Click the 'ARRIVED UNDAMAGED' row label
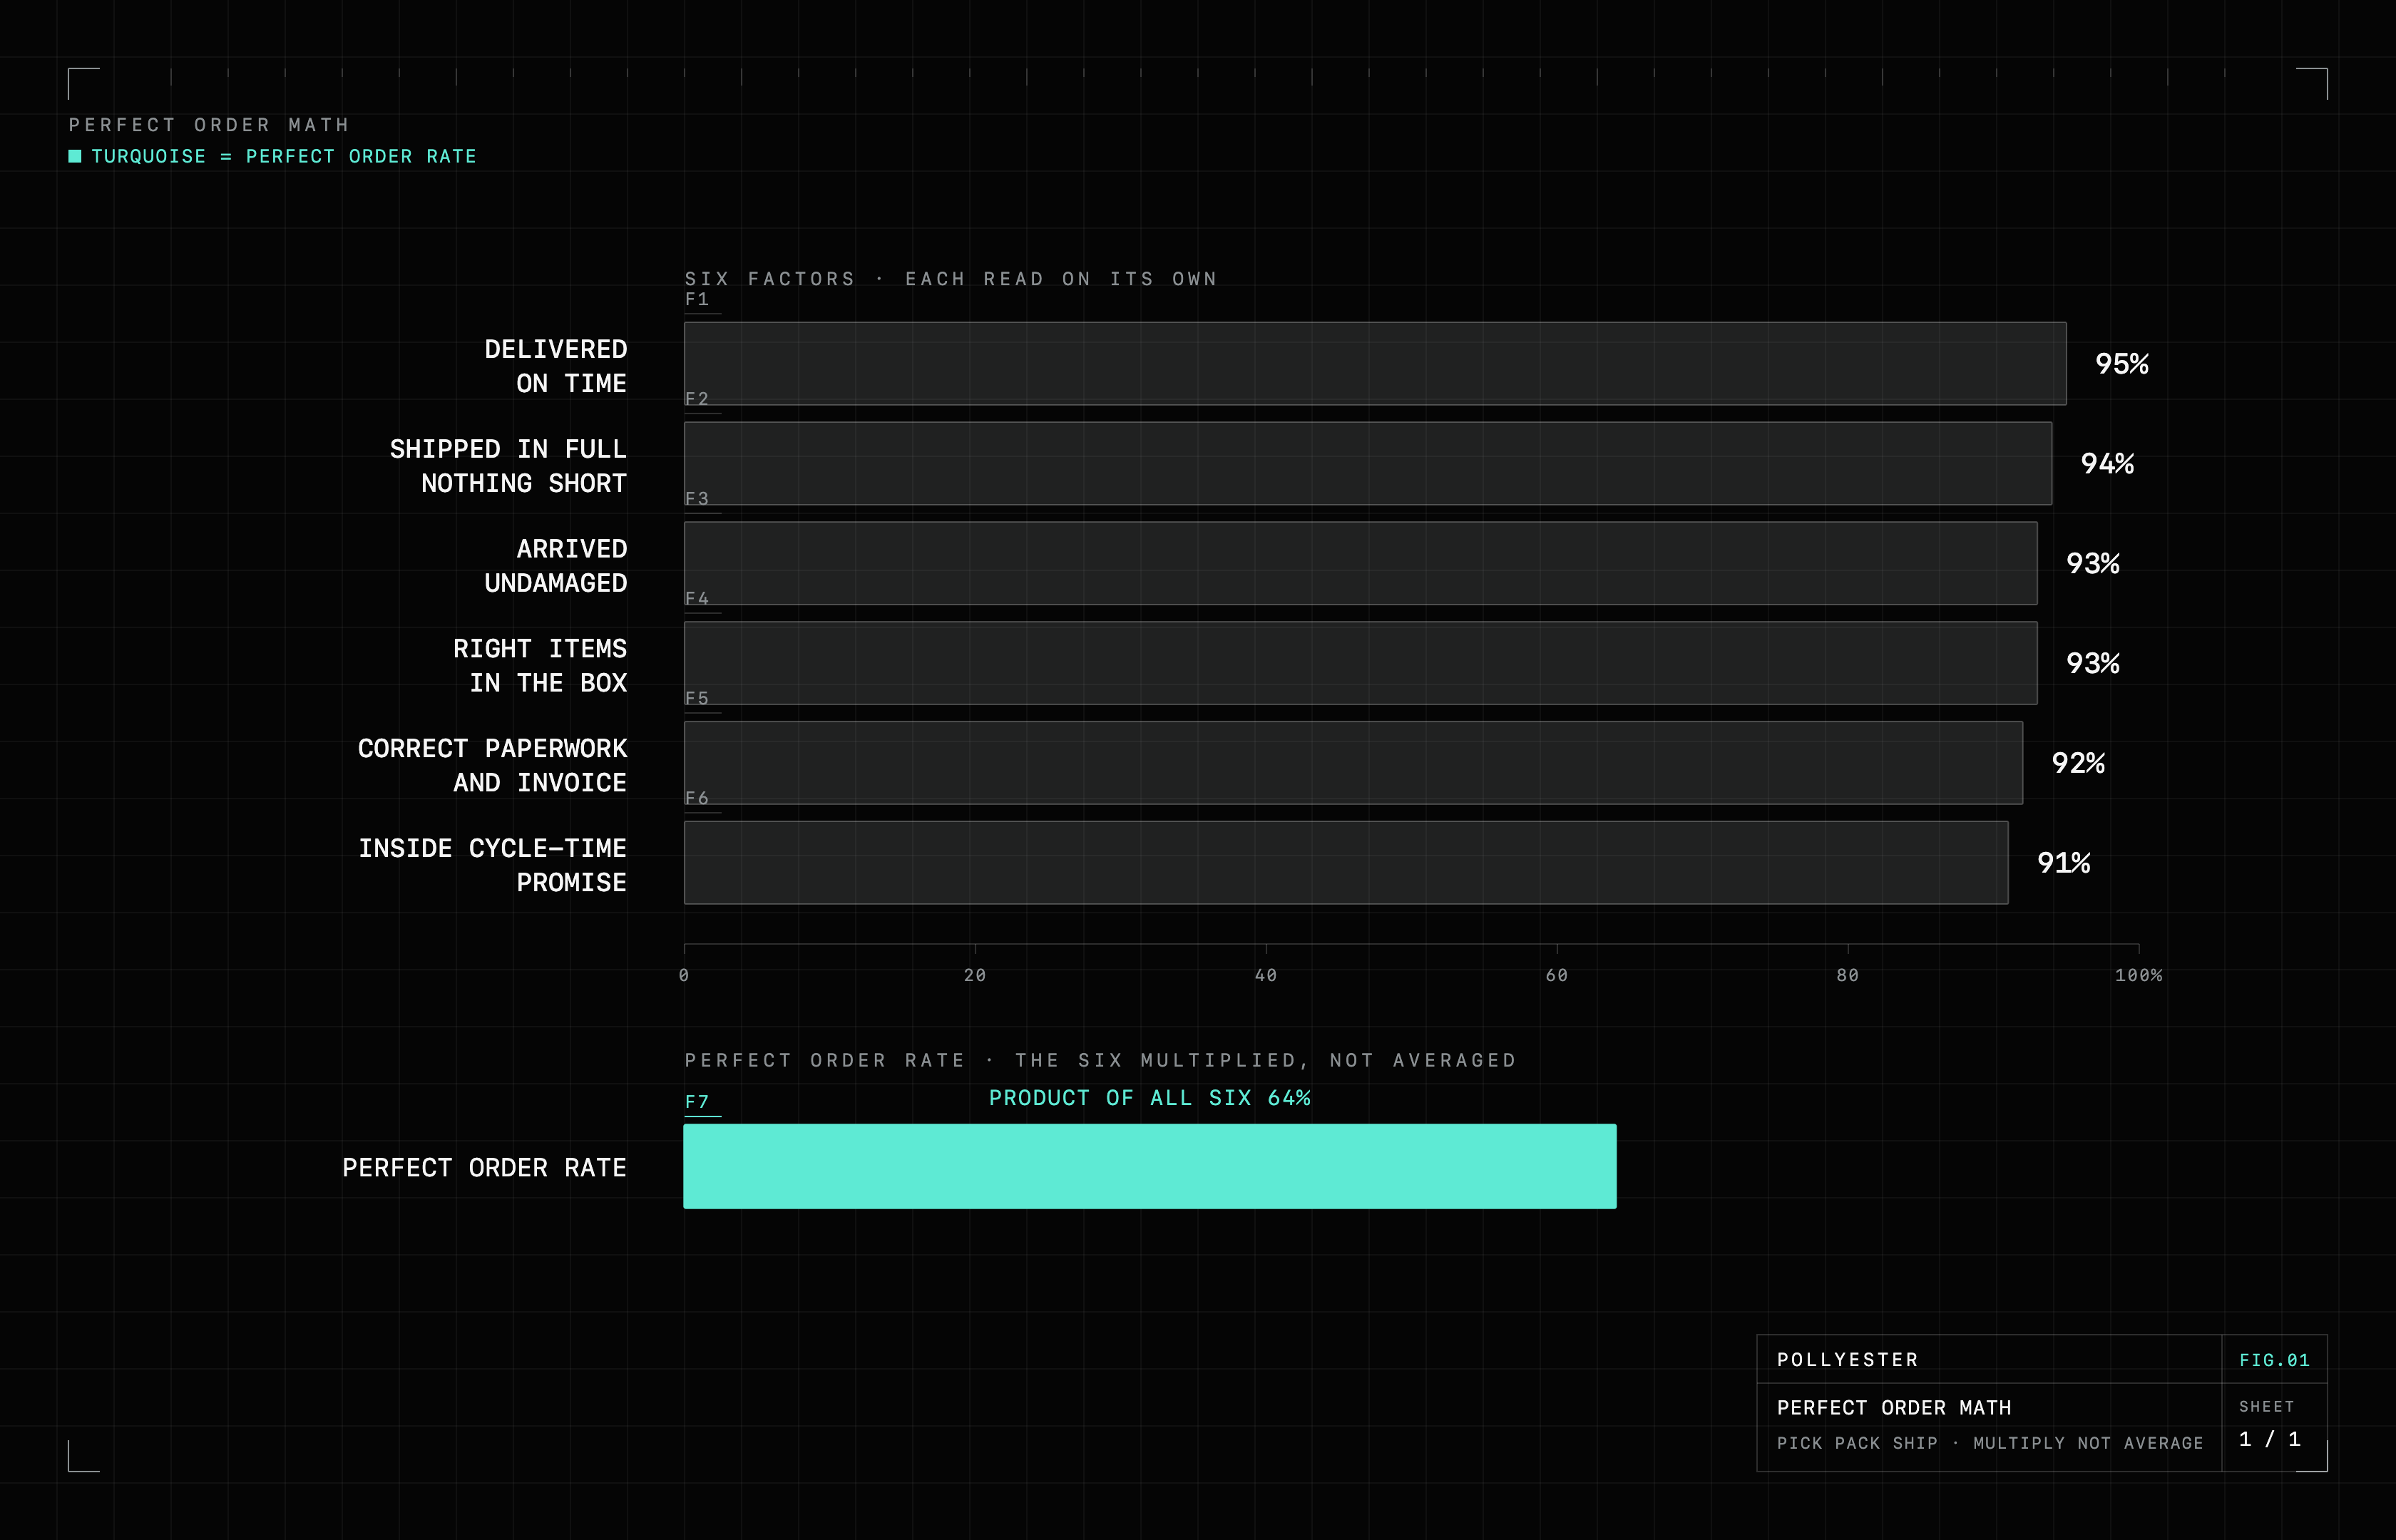The height and width of the screenshot is (1540, 2396). click(556, 566)
